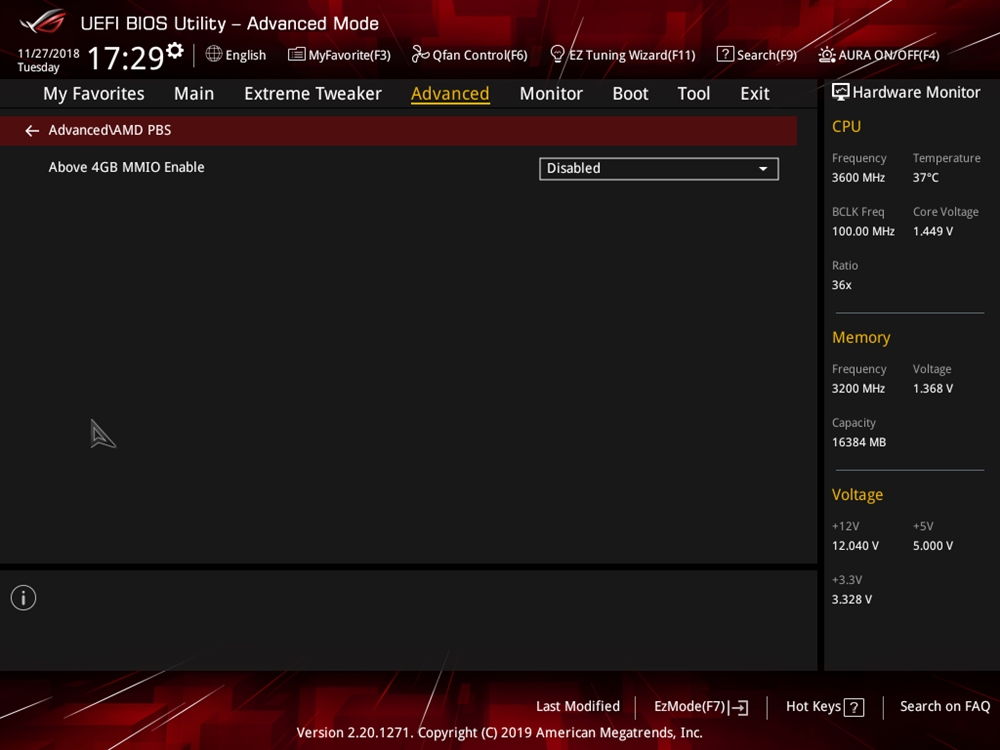This screenshot has width=1000, height=750.
Task: Switch to the Main tab
Action: click(x=194, y=94)
